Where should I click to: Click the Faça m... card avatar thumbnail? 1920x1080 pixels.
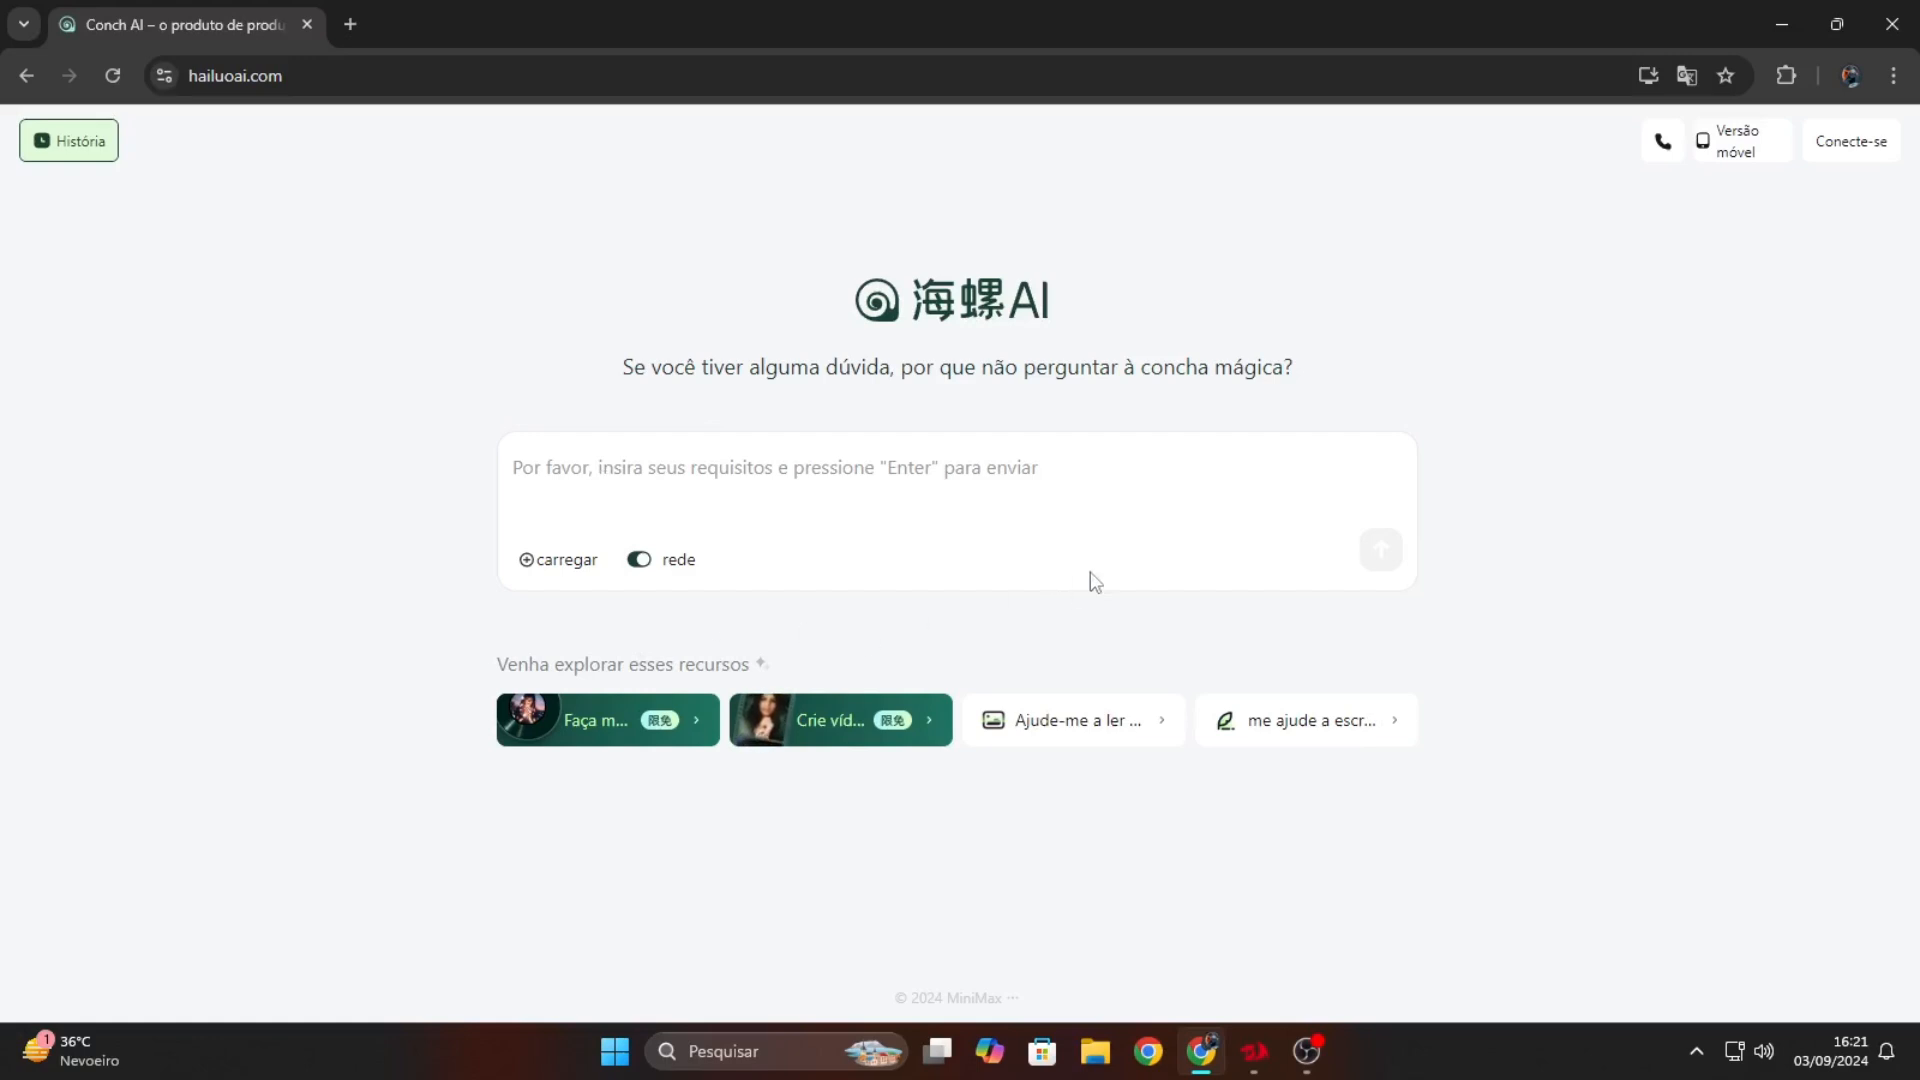point(527,716)
